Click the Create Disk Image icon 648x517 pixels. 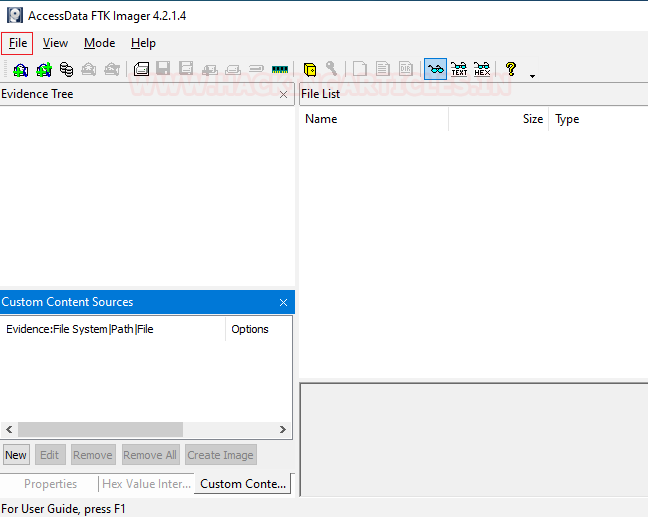click(x=141, y=69)
